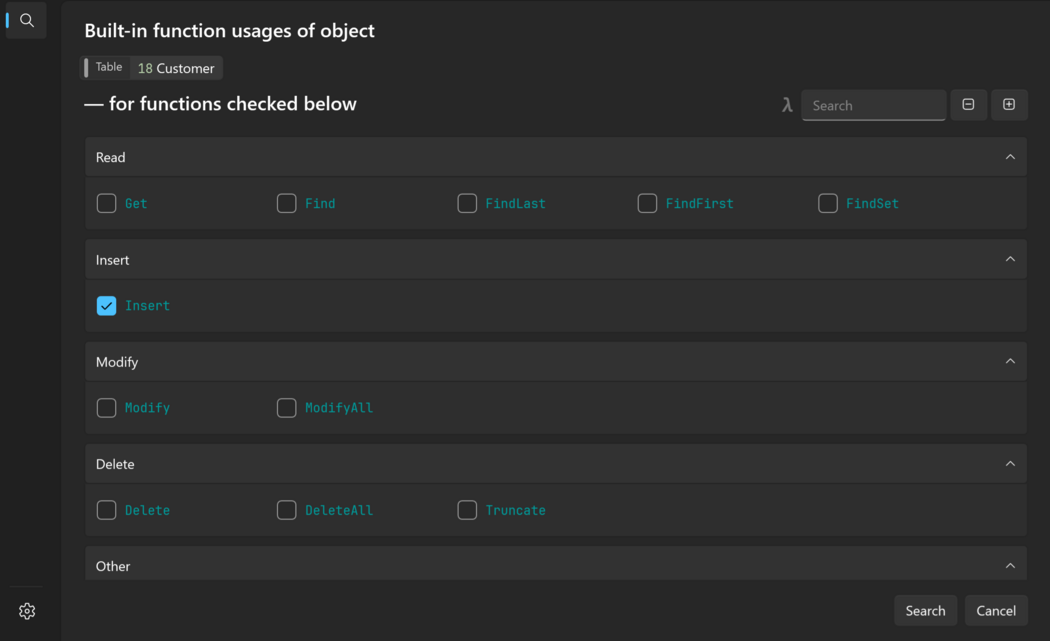Screen dimensions: 1050x641
Task: Collapse the Insert section chevron
Action: (1010, 259)
